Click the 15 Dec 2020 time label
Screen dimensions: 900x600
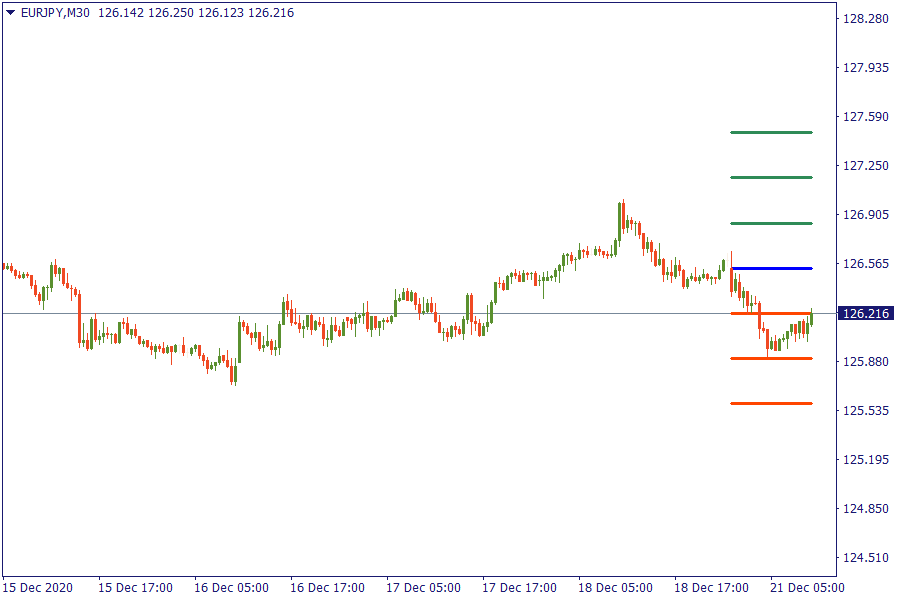coord(38,587)
